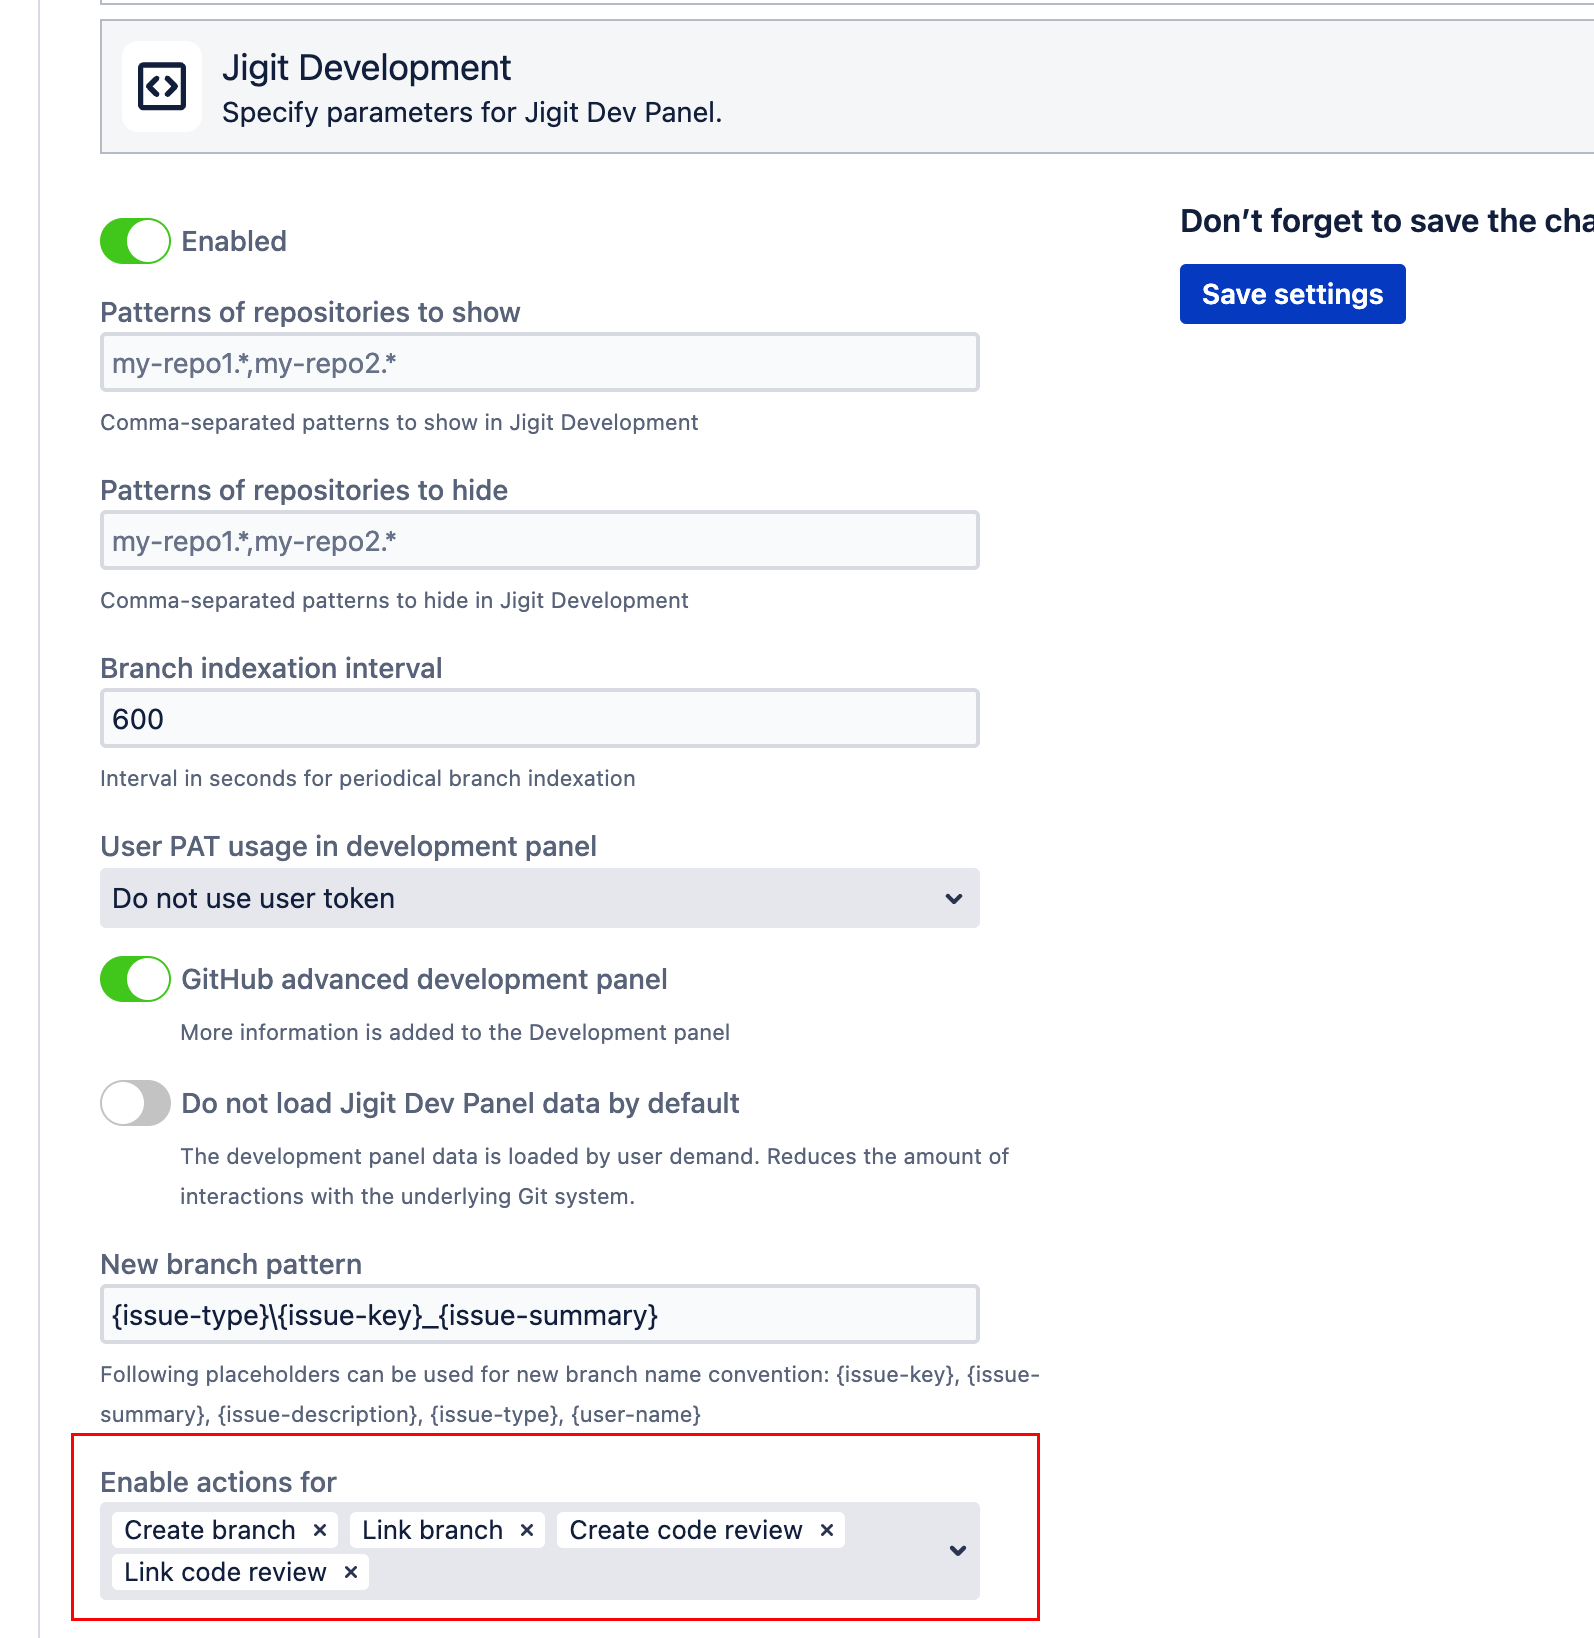Click the Jigit Development heading
The image size is (1594, 1638).
point(366,68)
